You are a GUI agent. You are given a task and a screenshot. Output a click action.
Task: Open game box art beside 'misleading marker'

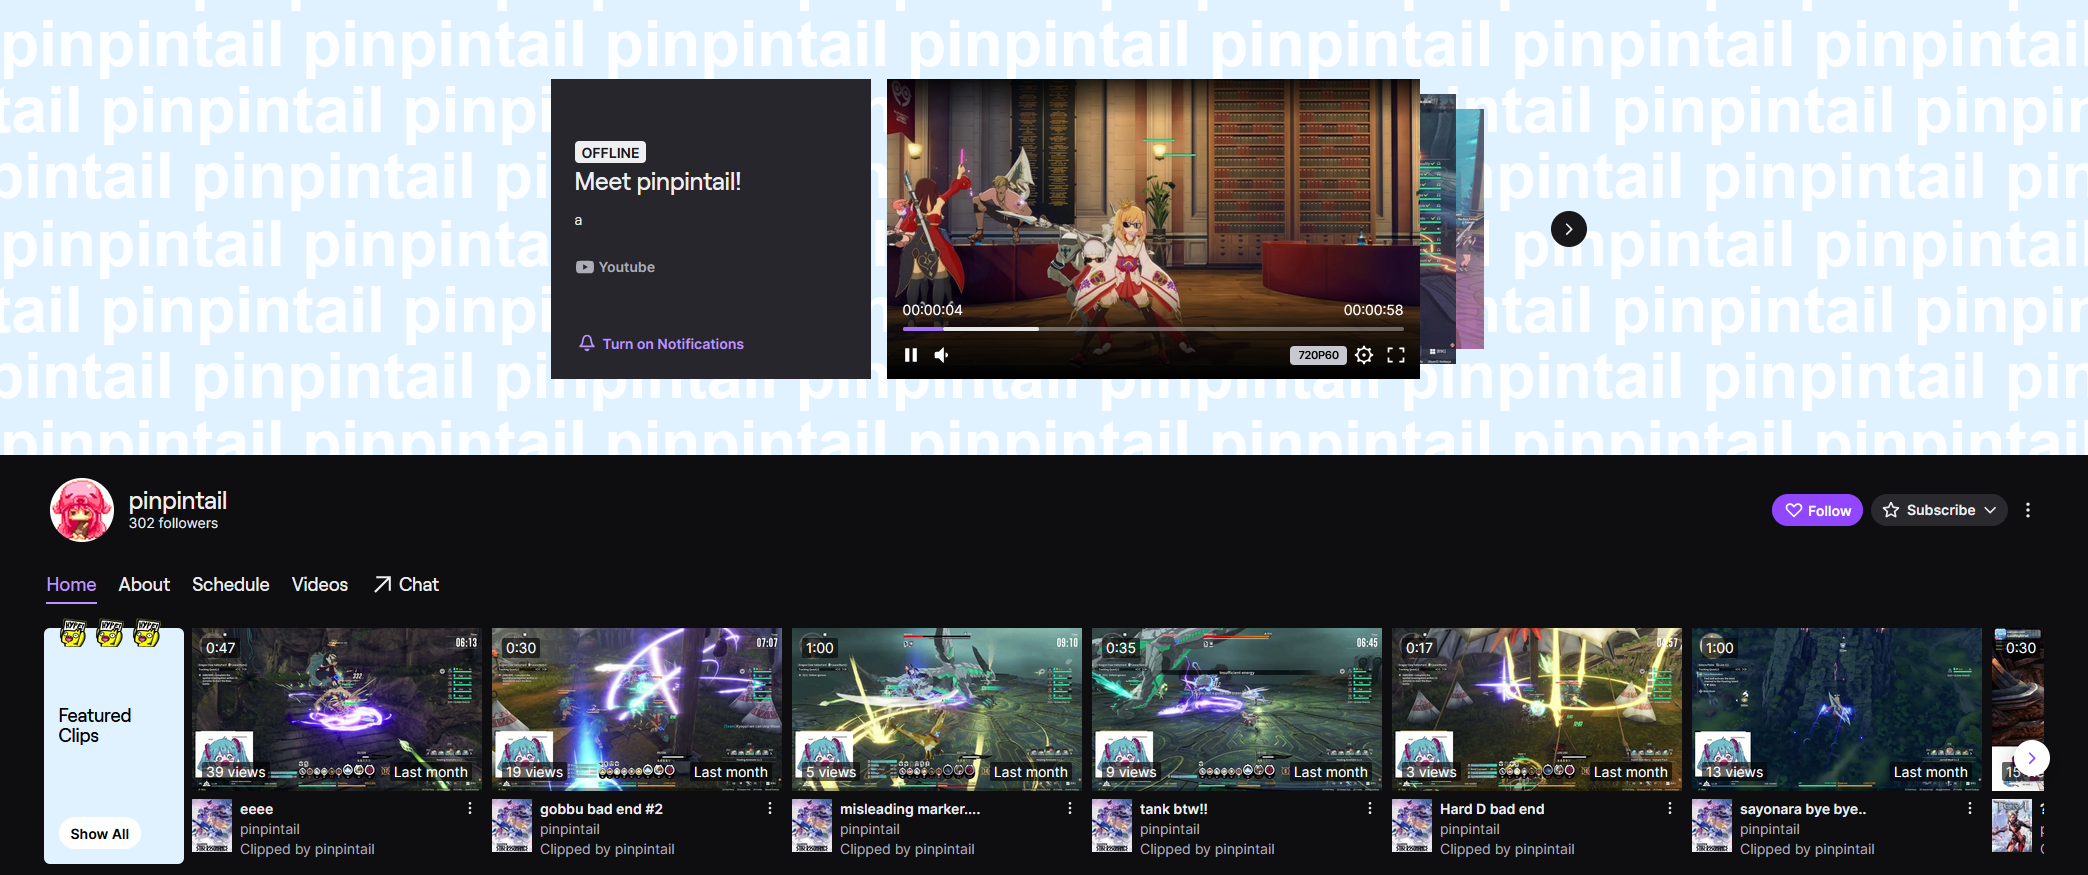812,826
